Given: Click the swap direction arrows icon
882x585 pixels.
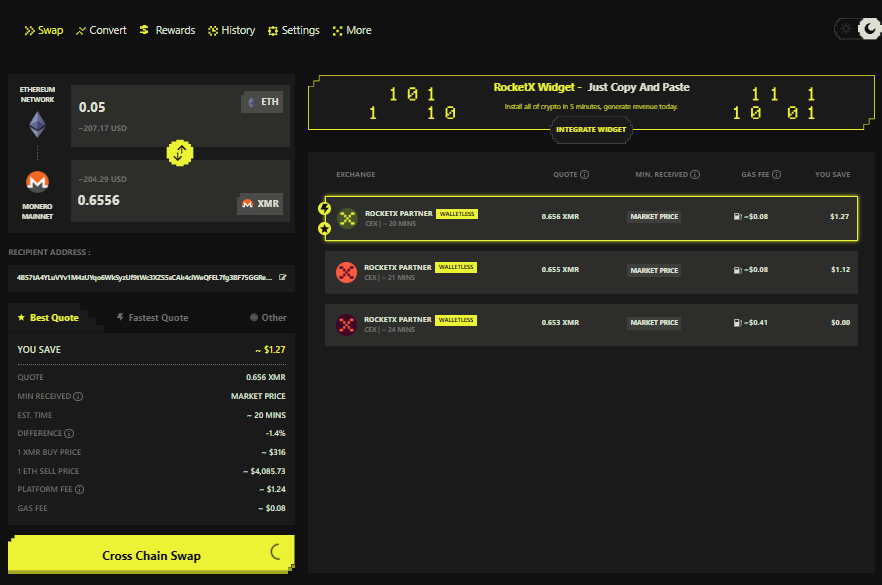Looking at the screenshot, I should click(179, 153).
